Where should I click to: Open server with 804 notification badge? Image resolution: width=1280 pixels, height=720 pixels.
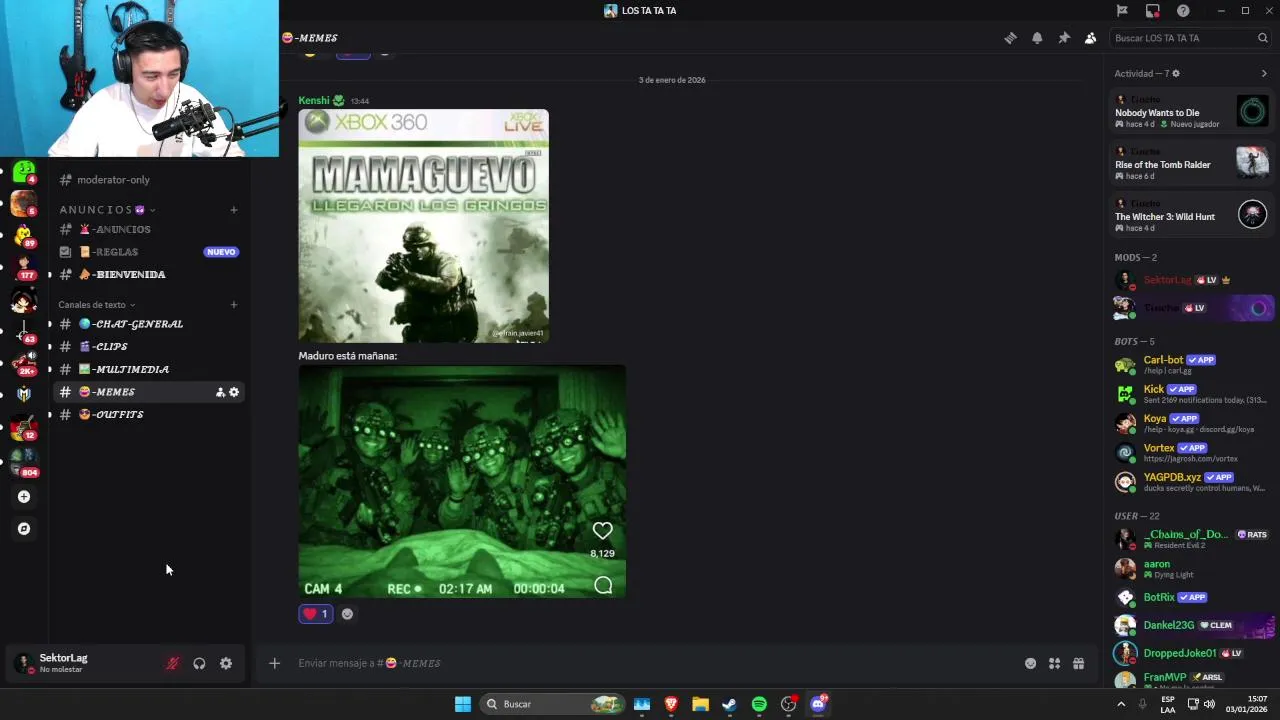tap(24, 462)
